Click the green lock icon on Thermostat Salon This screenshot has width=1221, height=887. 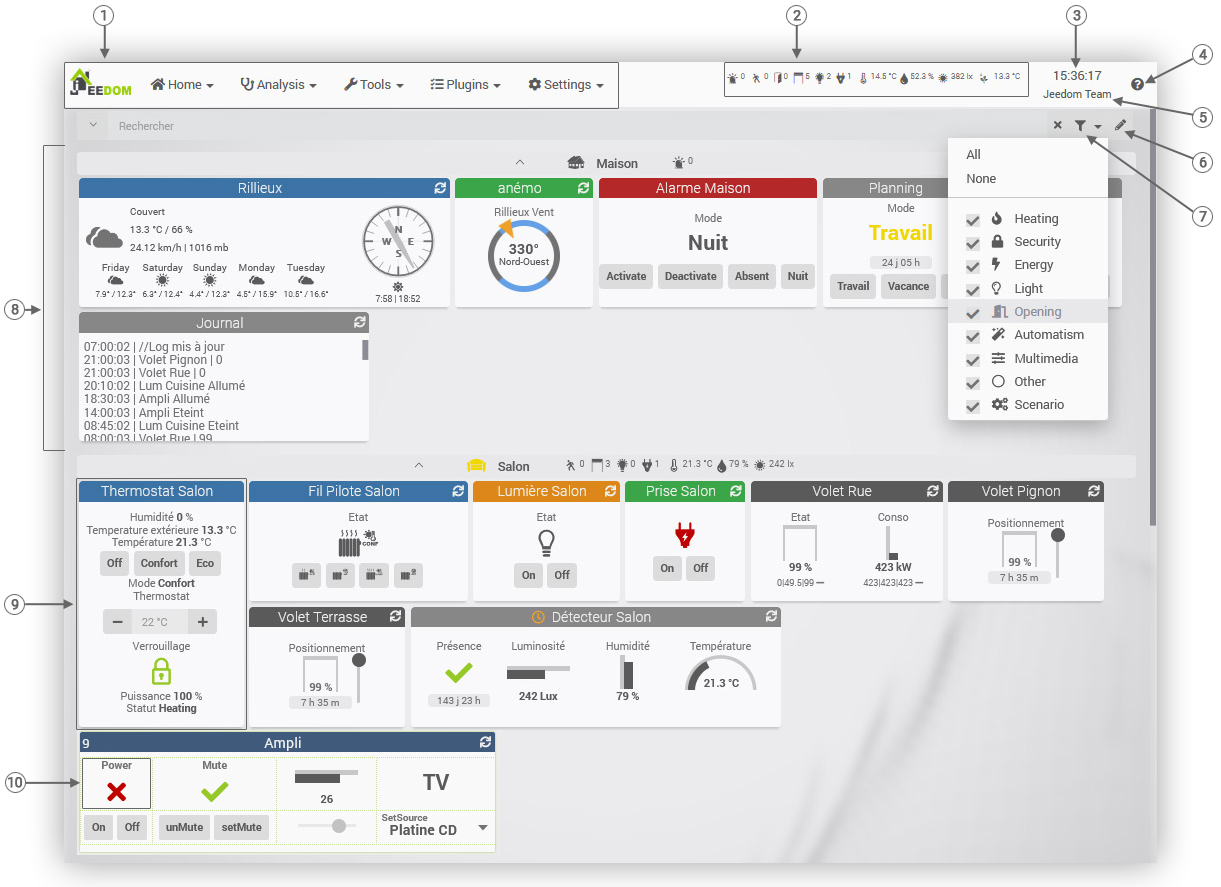[161, 672]
